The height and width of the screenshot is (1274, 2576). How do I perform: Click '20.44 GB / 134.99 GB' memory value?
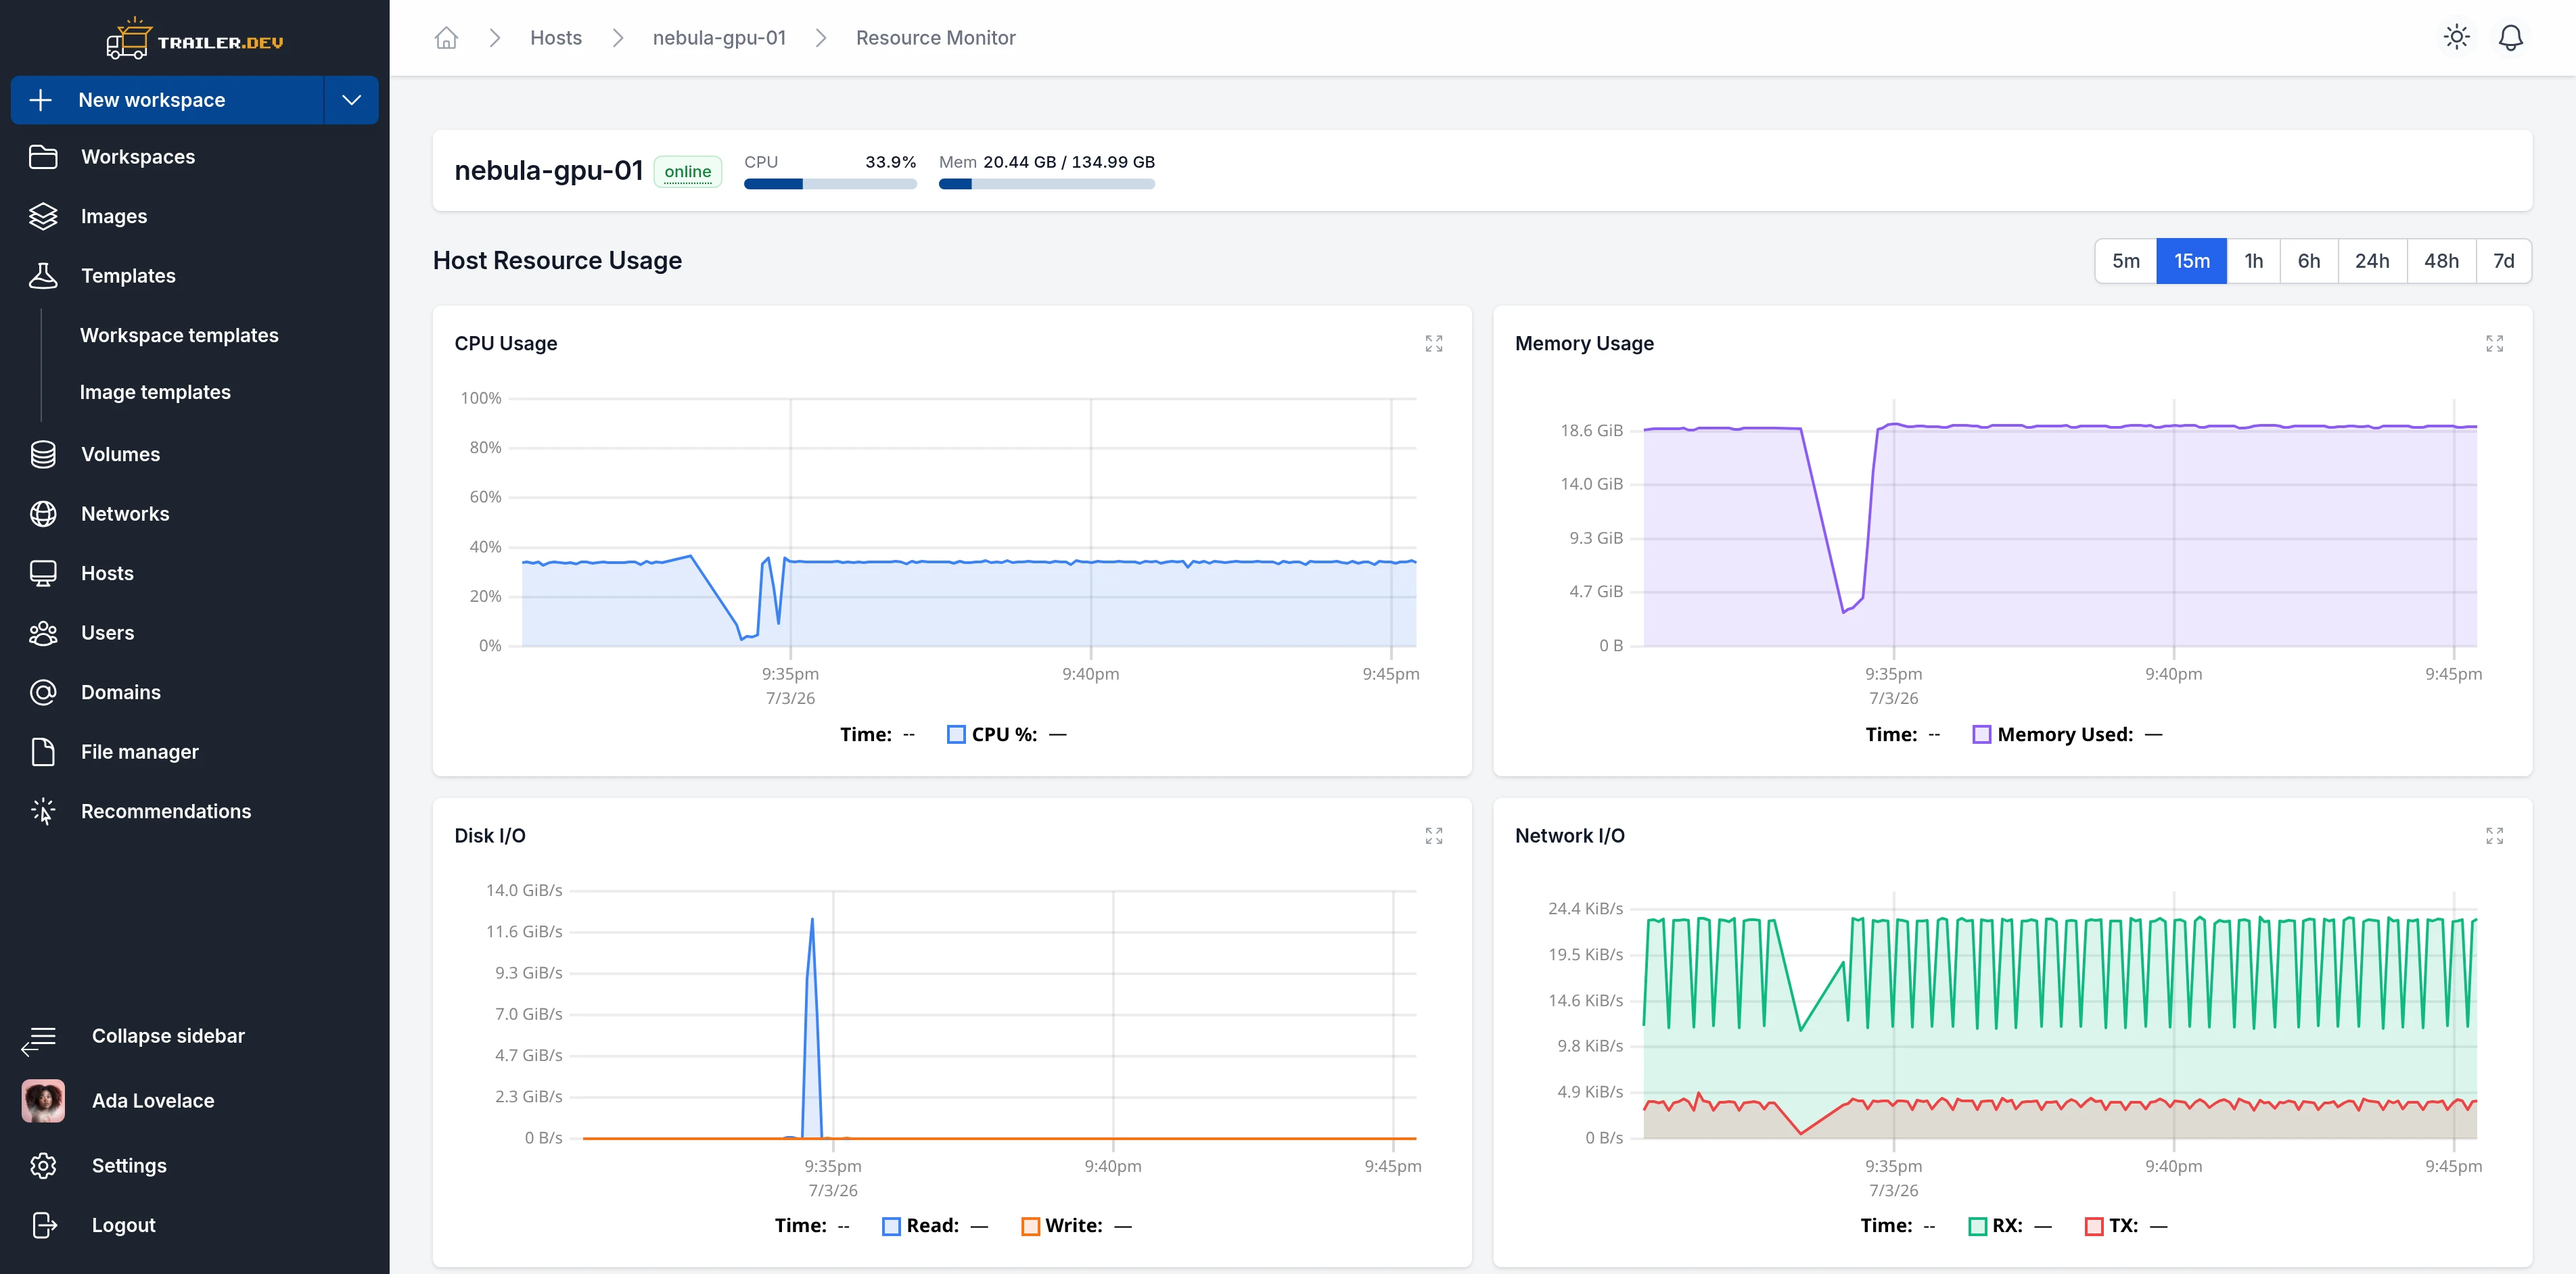click(1069, 162)
